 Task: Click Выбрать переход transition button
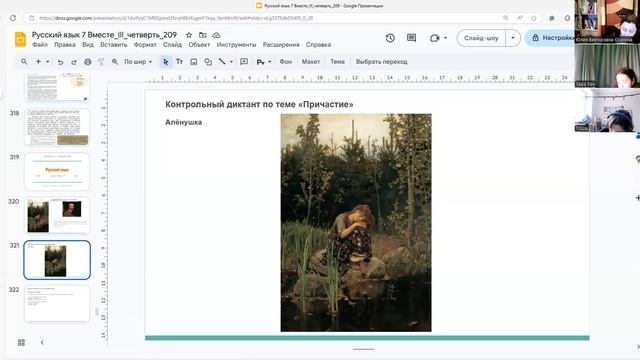coord(382,62)
